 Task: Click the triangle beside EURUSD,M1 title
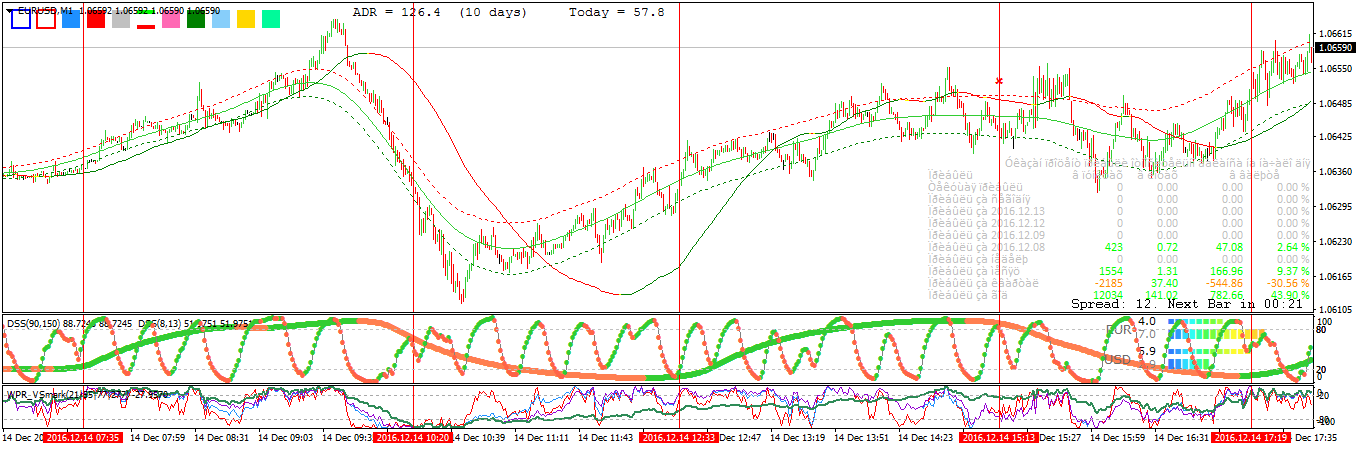7,9
